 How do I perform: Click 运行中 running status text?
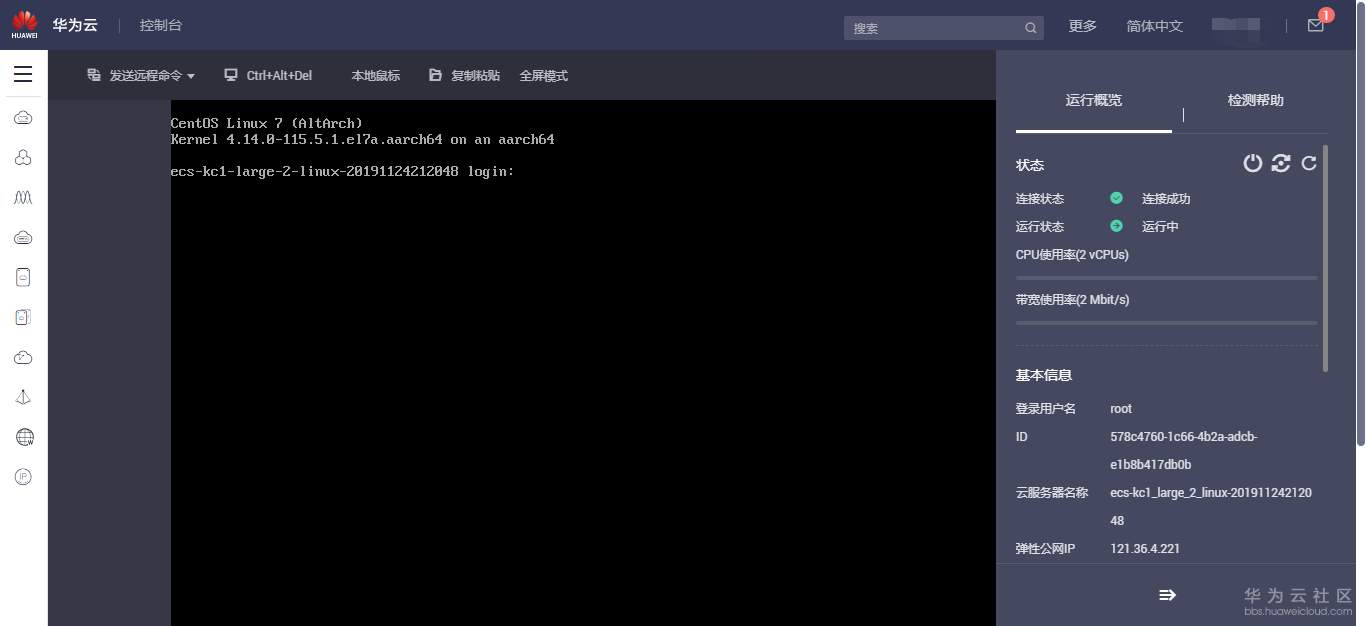click(x=1160, y=227)
